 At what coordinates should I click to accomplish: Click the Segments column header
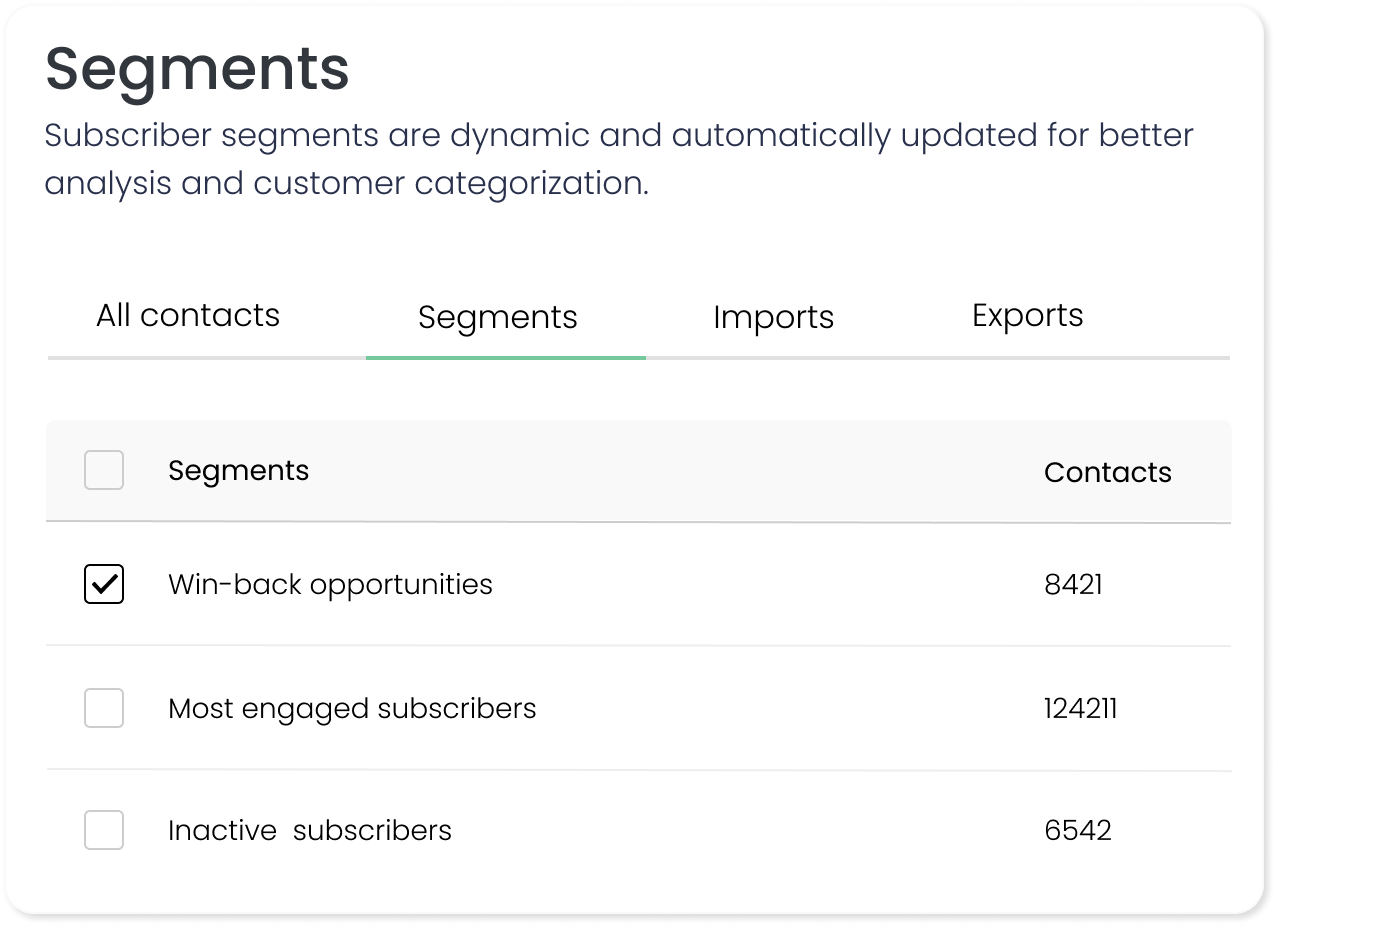point(238,471)
